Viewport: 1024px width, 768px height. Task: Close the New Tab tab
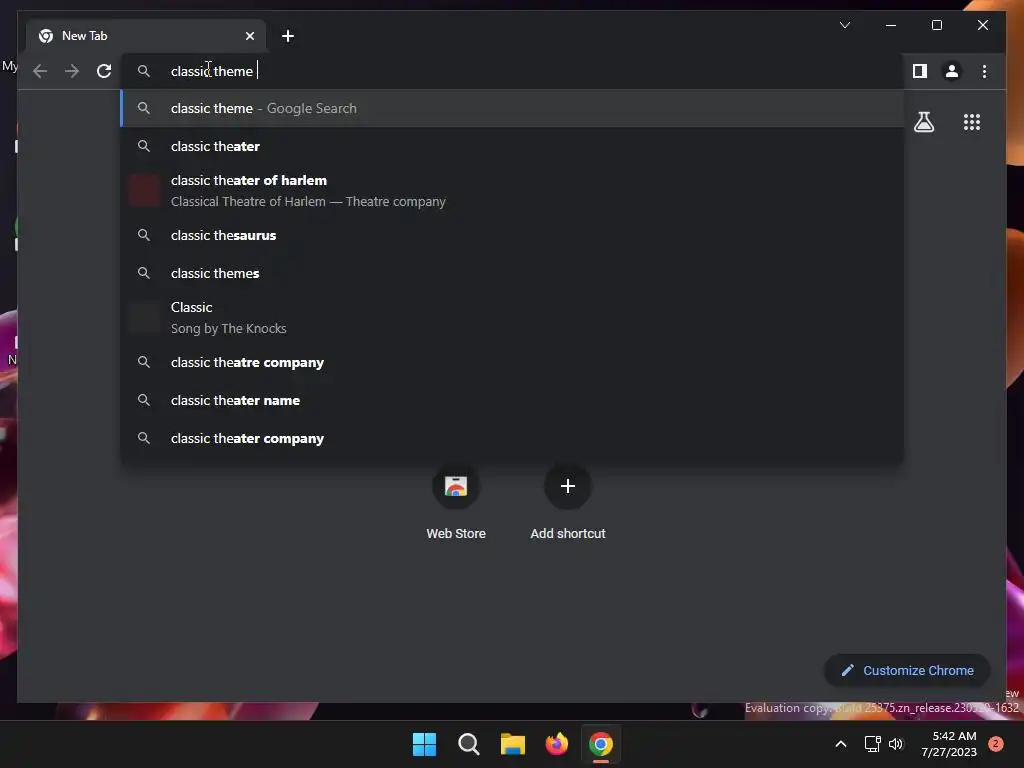(249, 36)
